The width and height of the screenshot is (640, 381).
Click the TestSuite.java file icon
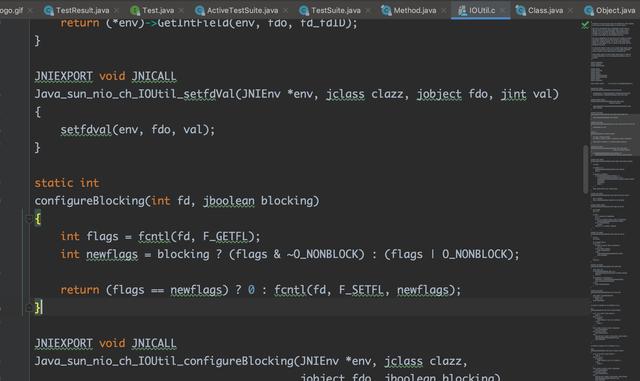pos(304,11)
